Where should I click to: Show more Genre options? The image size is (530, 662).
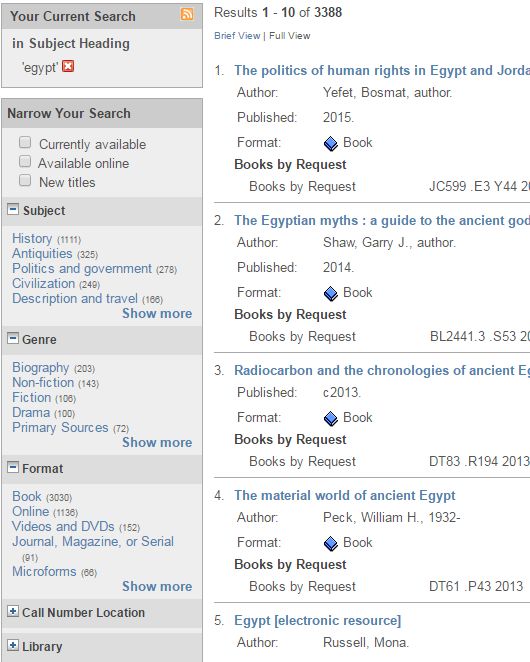157,442
